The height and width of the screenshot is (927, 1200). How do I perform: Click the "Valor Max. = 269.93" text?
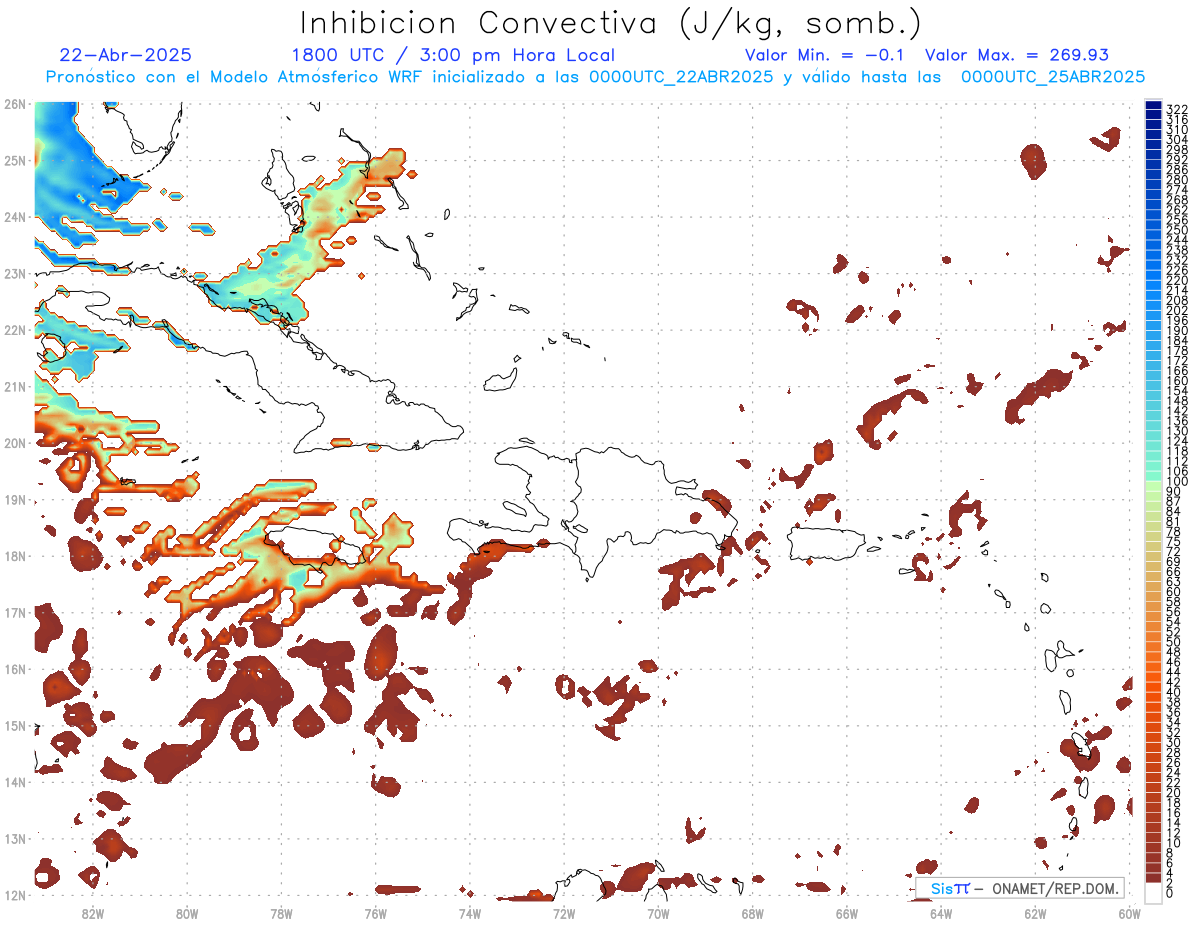pos(1017,55)
